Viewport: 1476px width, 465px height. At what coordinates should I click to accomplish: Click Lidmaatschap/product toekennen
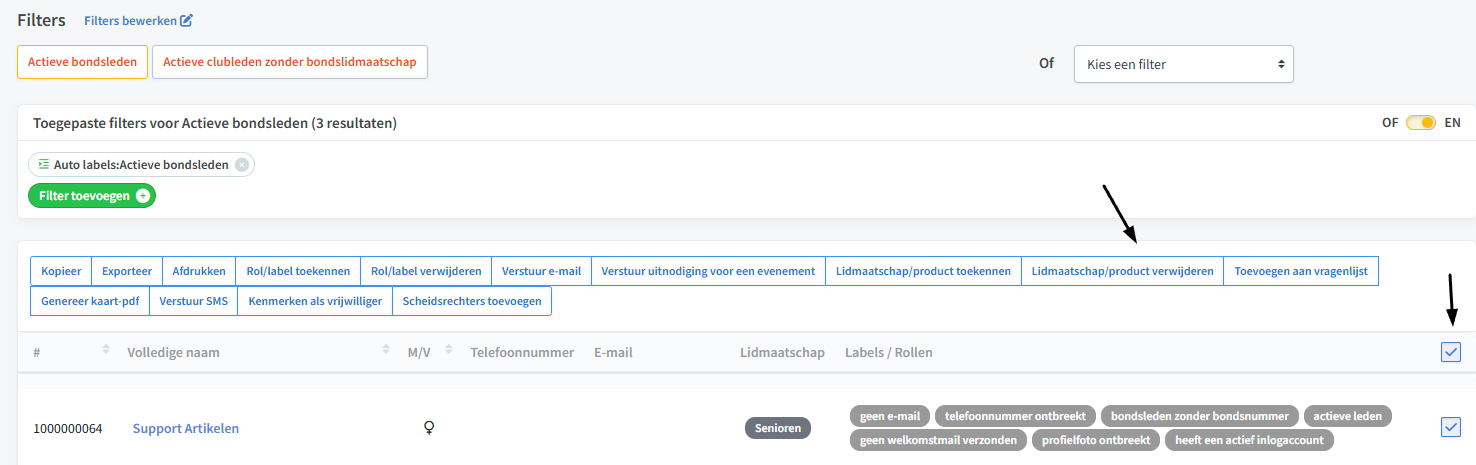point(923,271)
